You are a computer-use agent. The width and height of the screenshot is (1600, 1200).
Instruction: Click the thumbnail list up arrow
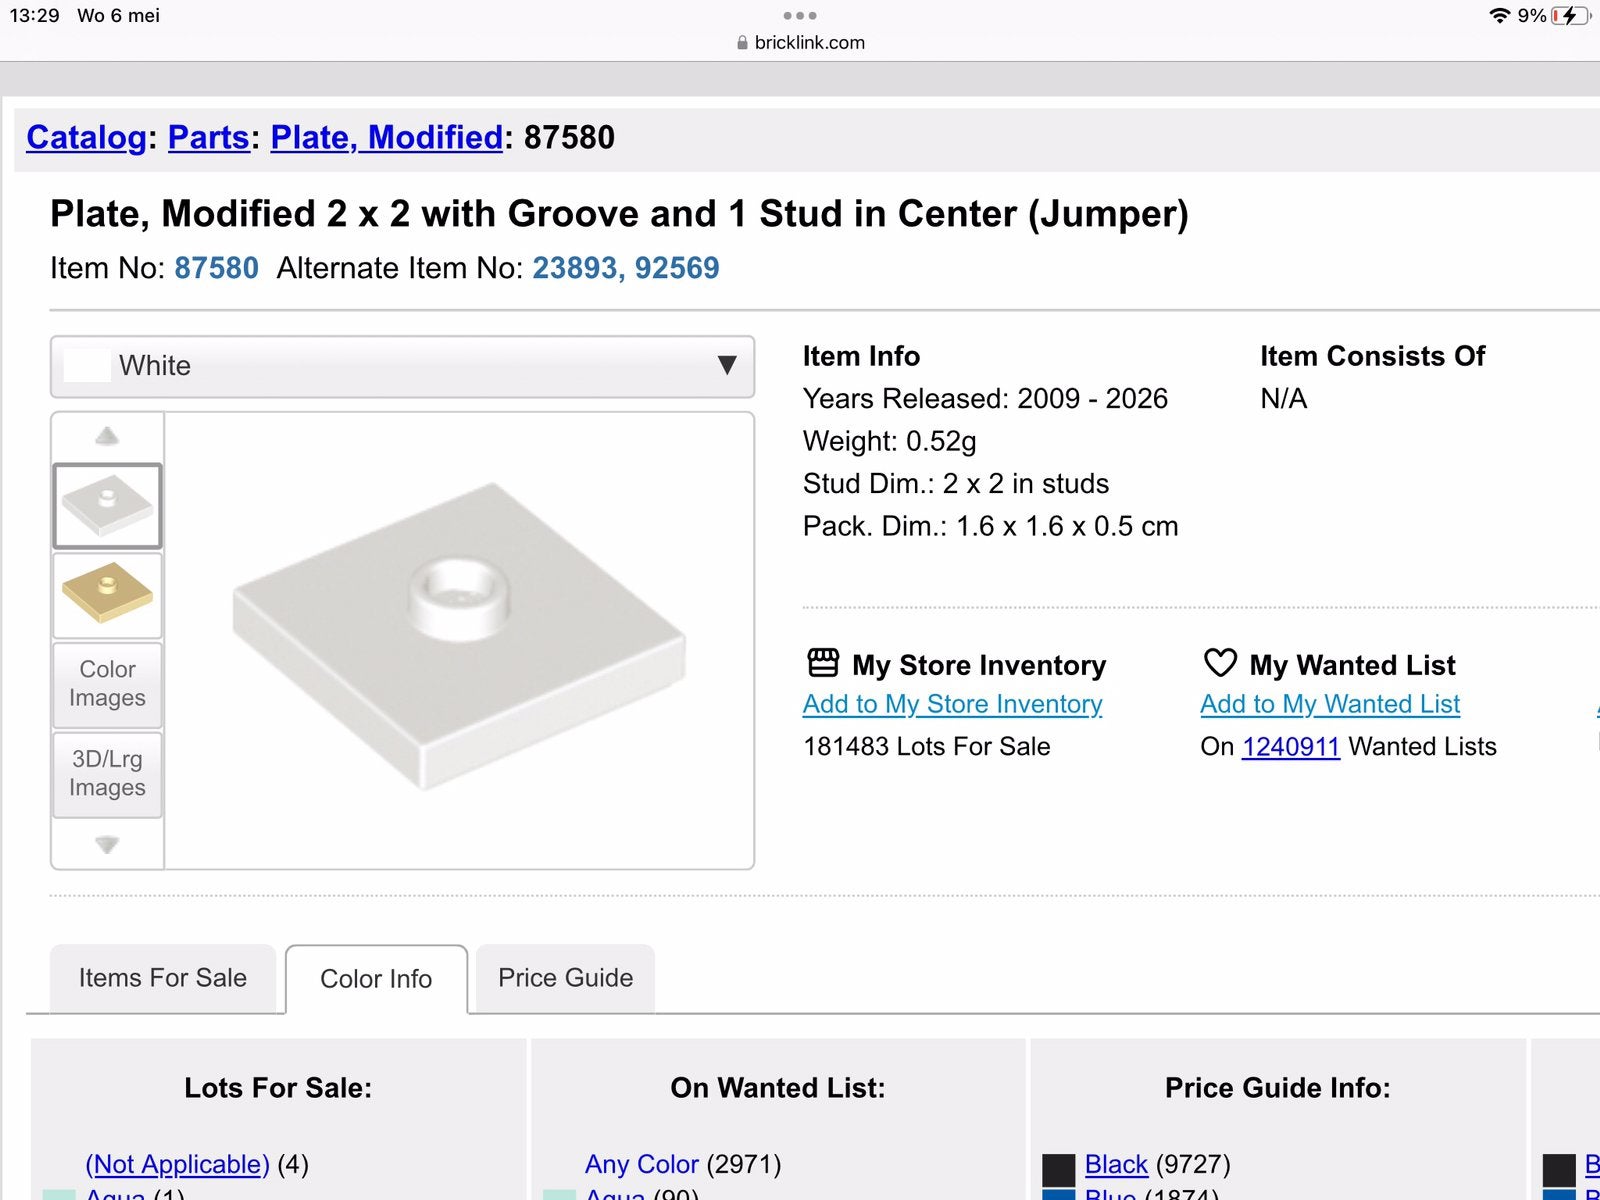[x=107, y=436]
